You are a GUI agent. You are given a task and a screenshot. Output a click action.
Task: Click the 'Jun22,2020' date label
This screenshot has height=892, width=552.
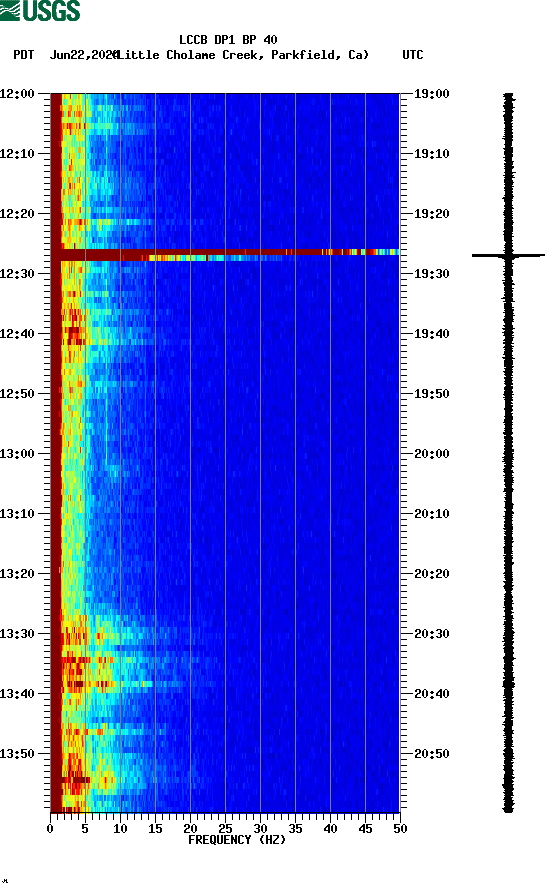coord(84,55)
